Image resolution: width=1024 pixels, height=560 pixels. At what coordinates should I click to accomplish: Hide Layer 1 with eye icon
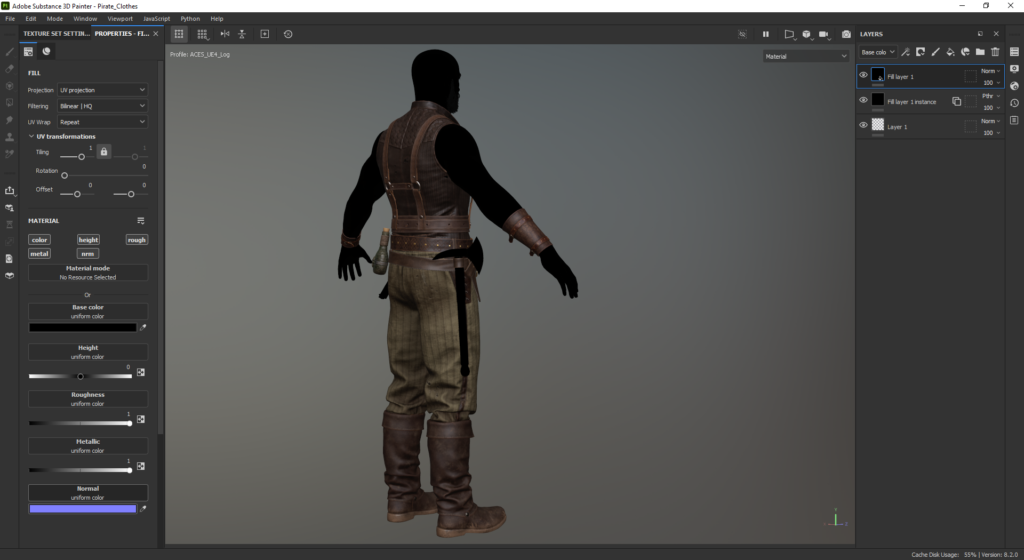(863, 125)
